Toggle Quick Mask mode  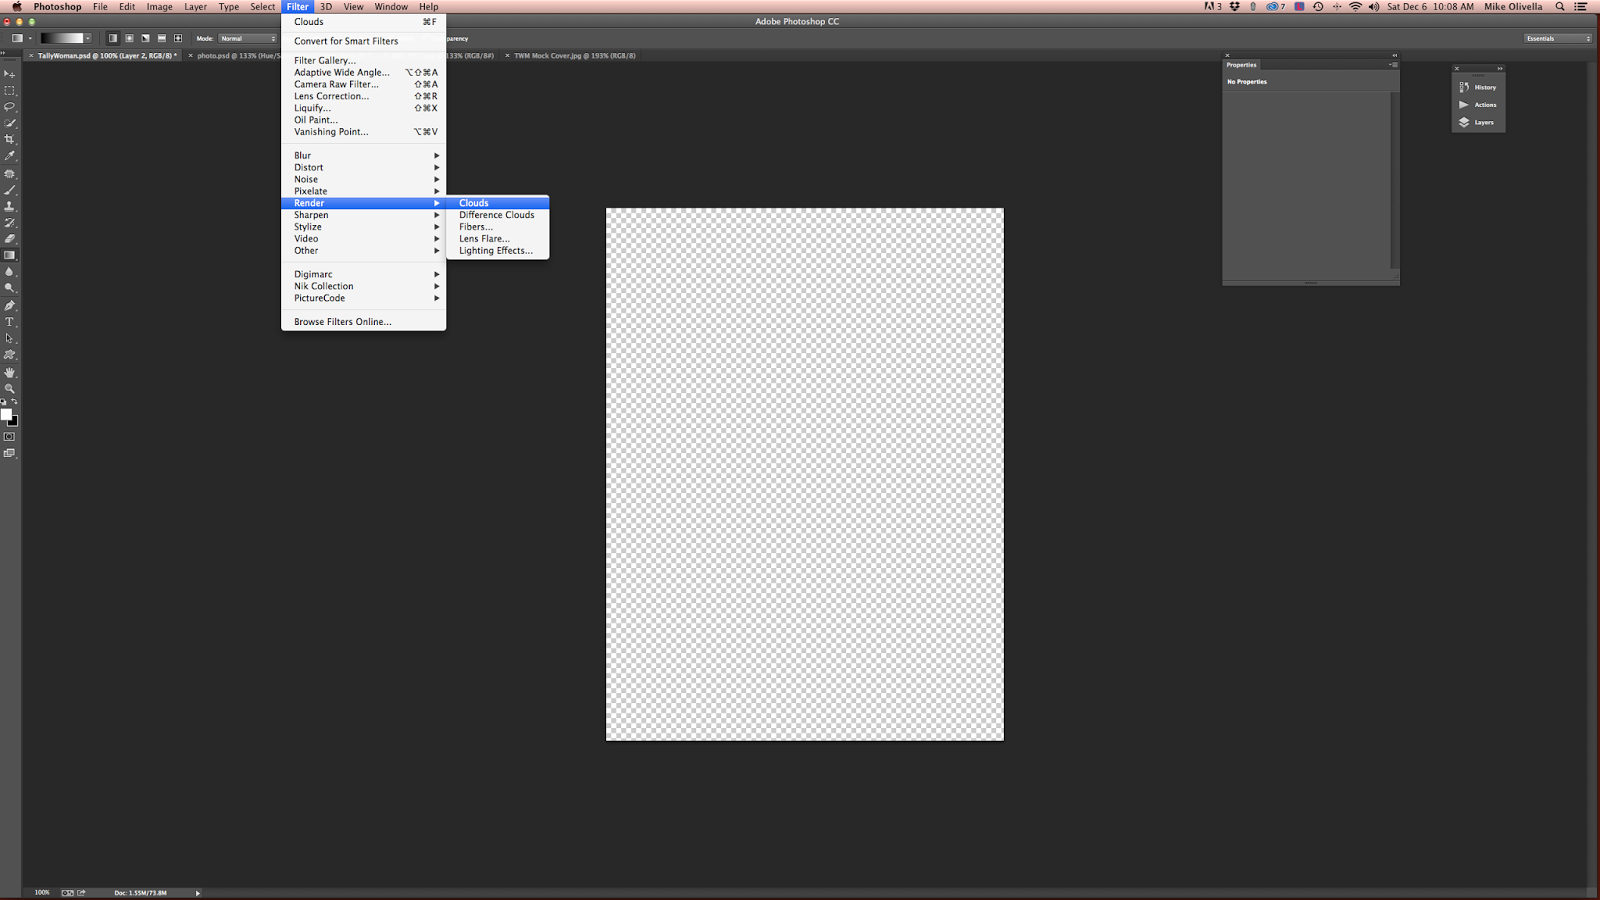tap(10, 437)
